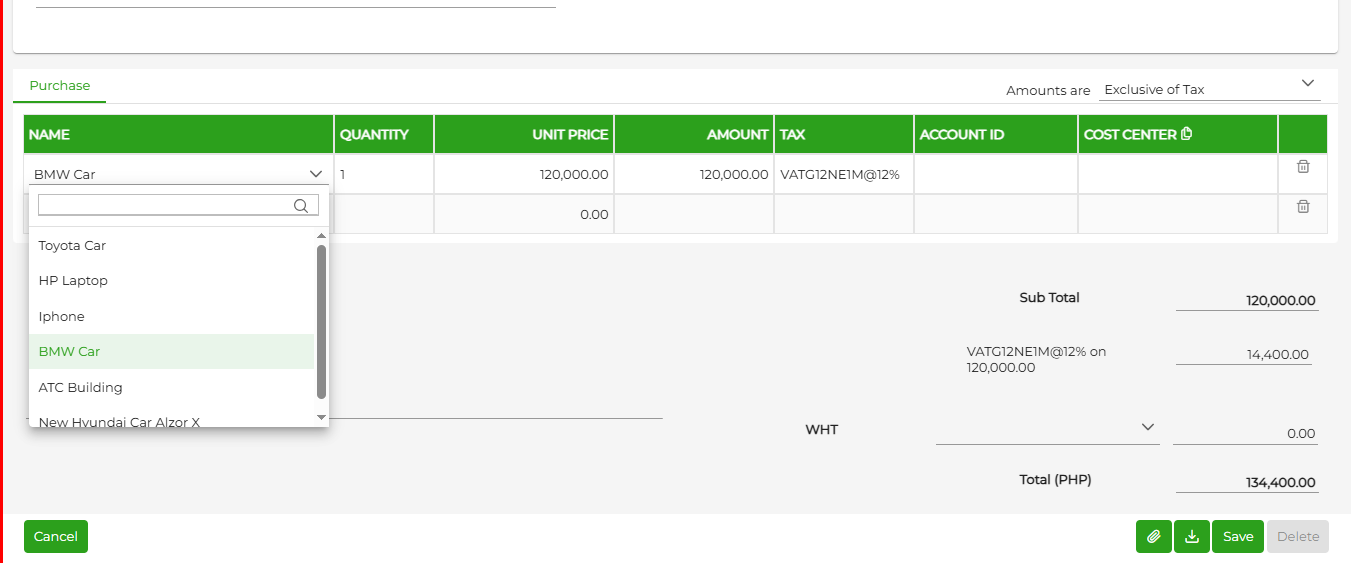1351x563 pixels.
Task: Click the copy icon beside Cost Center
Action: pyautogui.click(x=1187, y=134)
